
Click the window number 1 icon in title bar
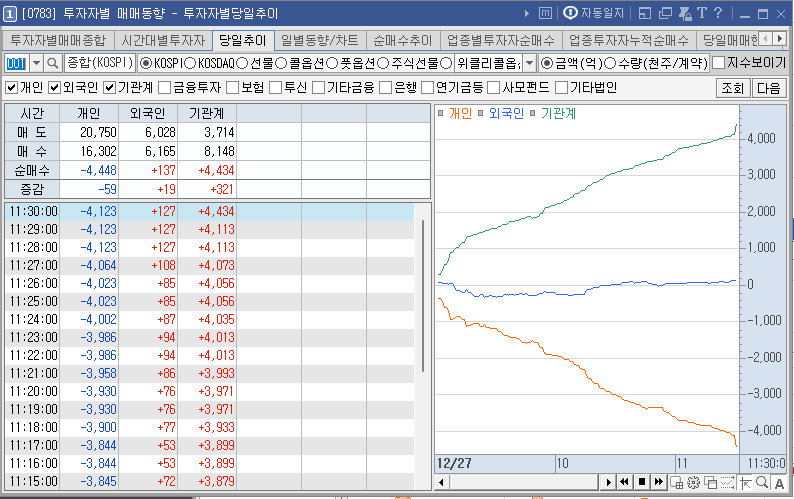click(10, 14)
